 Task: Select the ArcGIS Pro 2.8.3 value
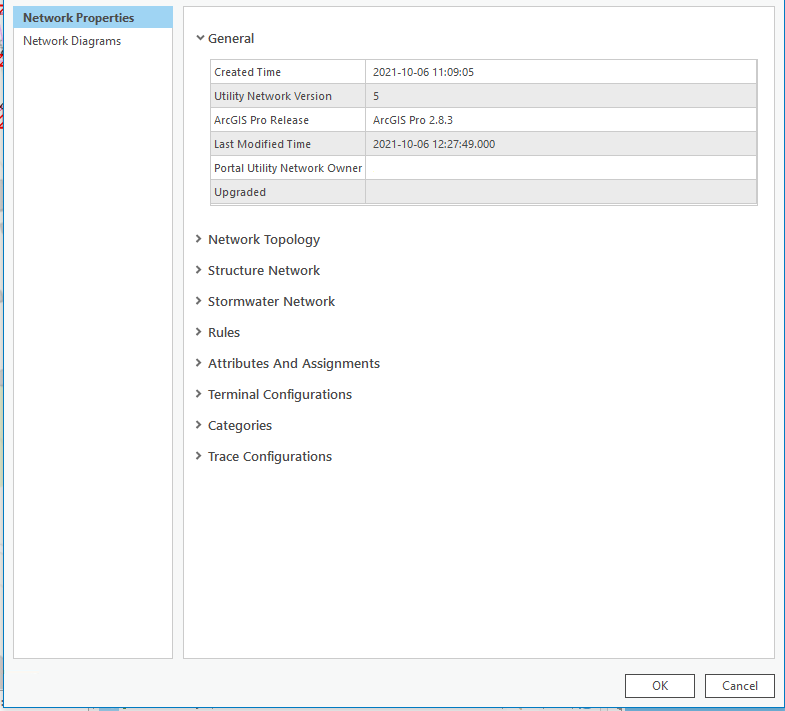click(413, 120)
